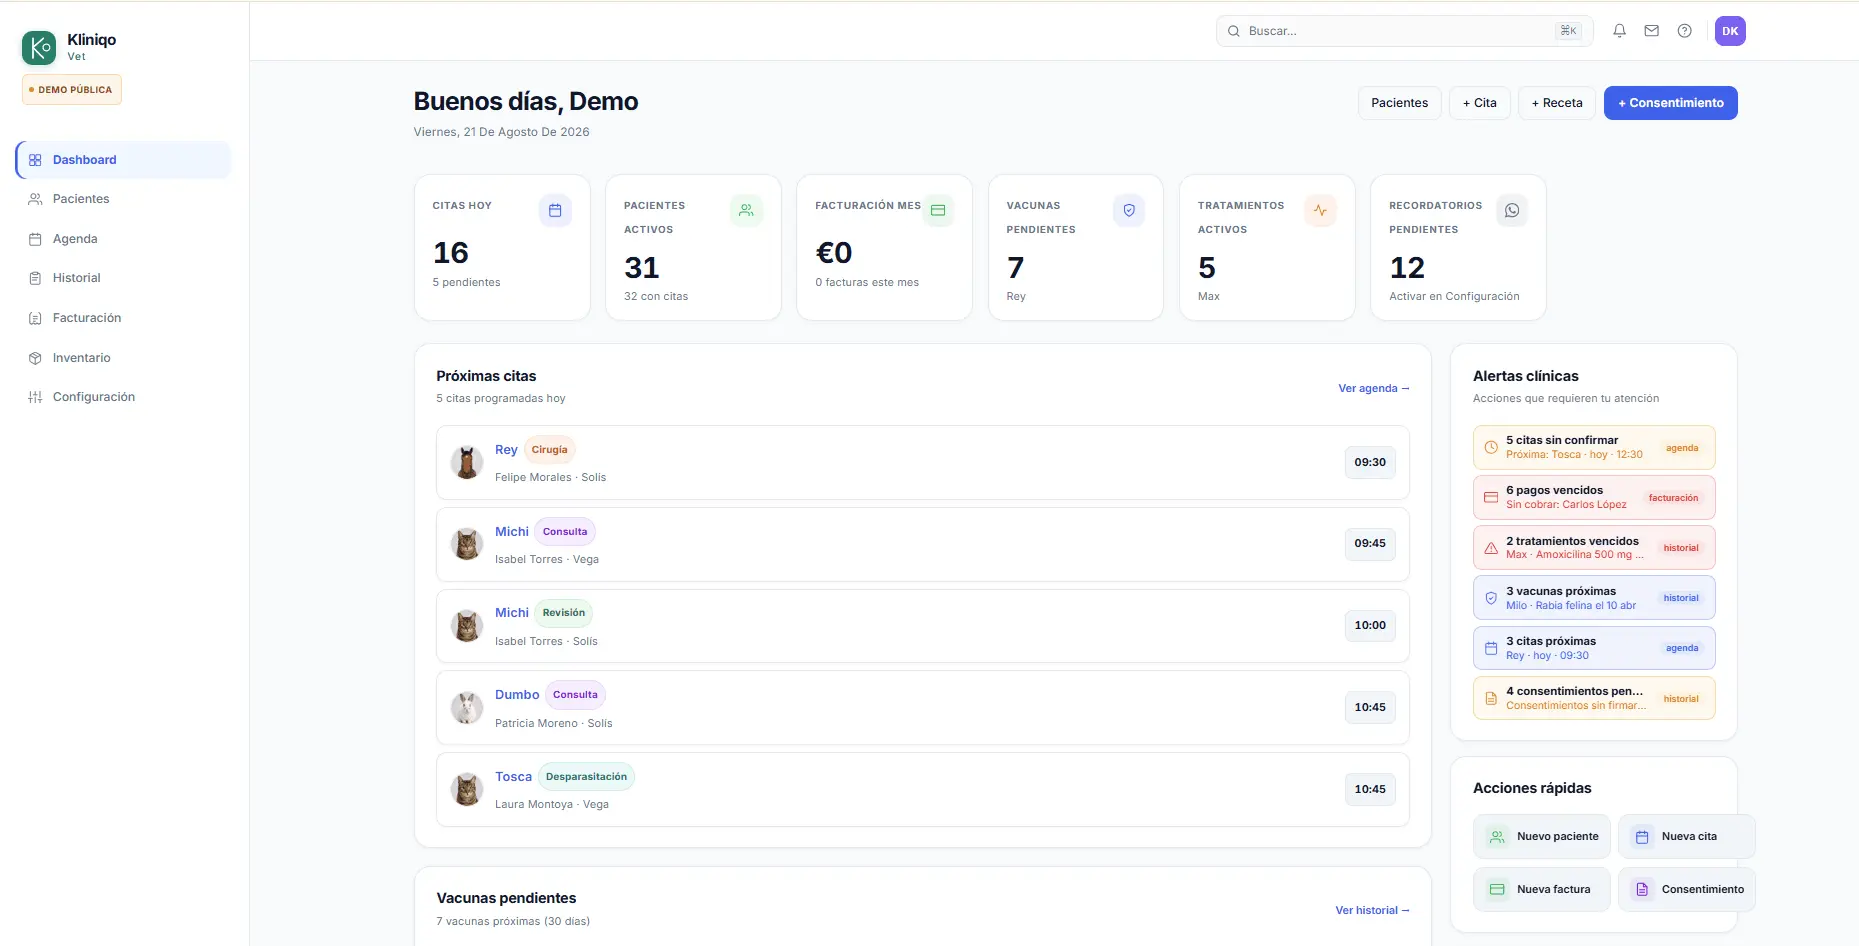Open Michi's 09:45 Consulta appointment
Screen dimensions: 1859x946
point(923,544)
